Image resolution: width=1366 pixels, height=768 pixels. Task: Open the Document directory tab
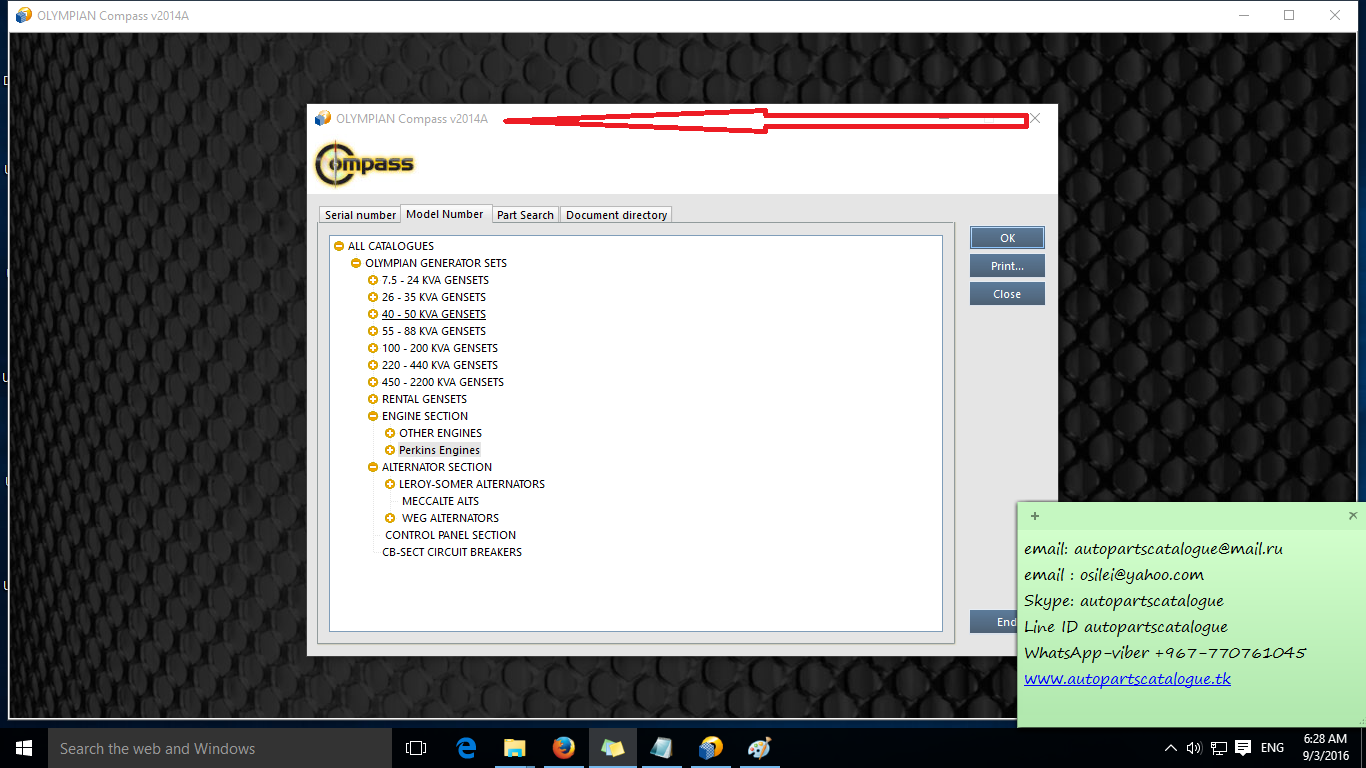[x=616, y=215]
